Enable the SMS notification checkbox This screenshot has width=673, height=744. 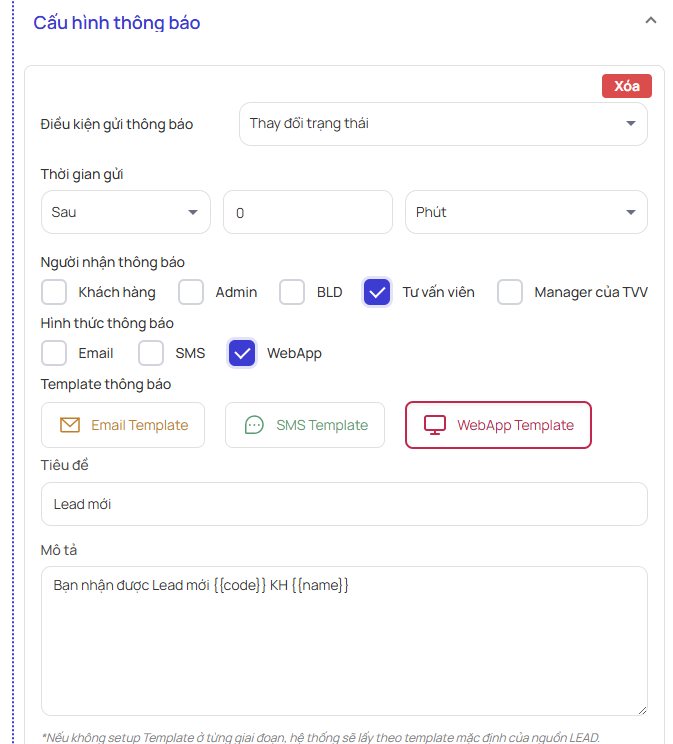(151, 353)
